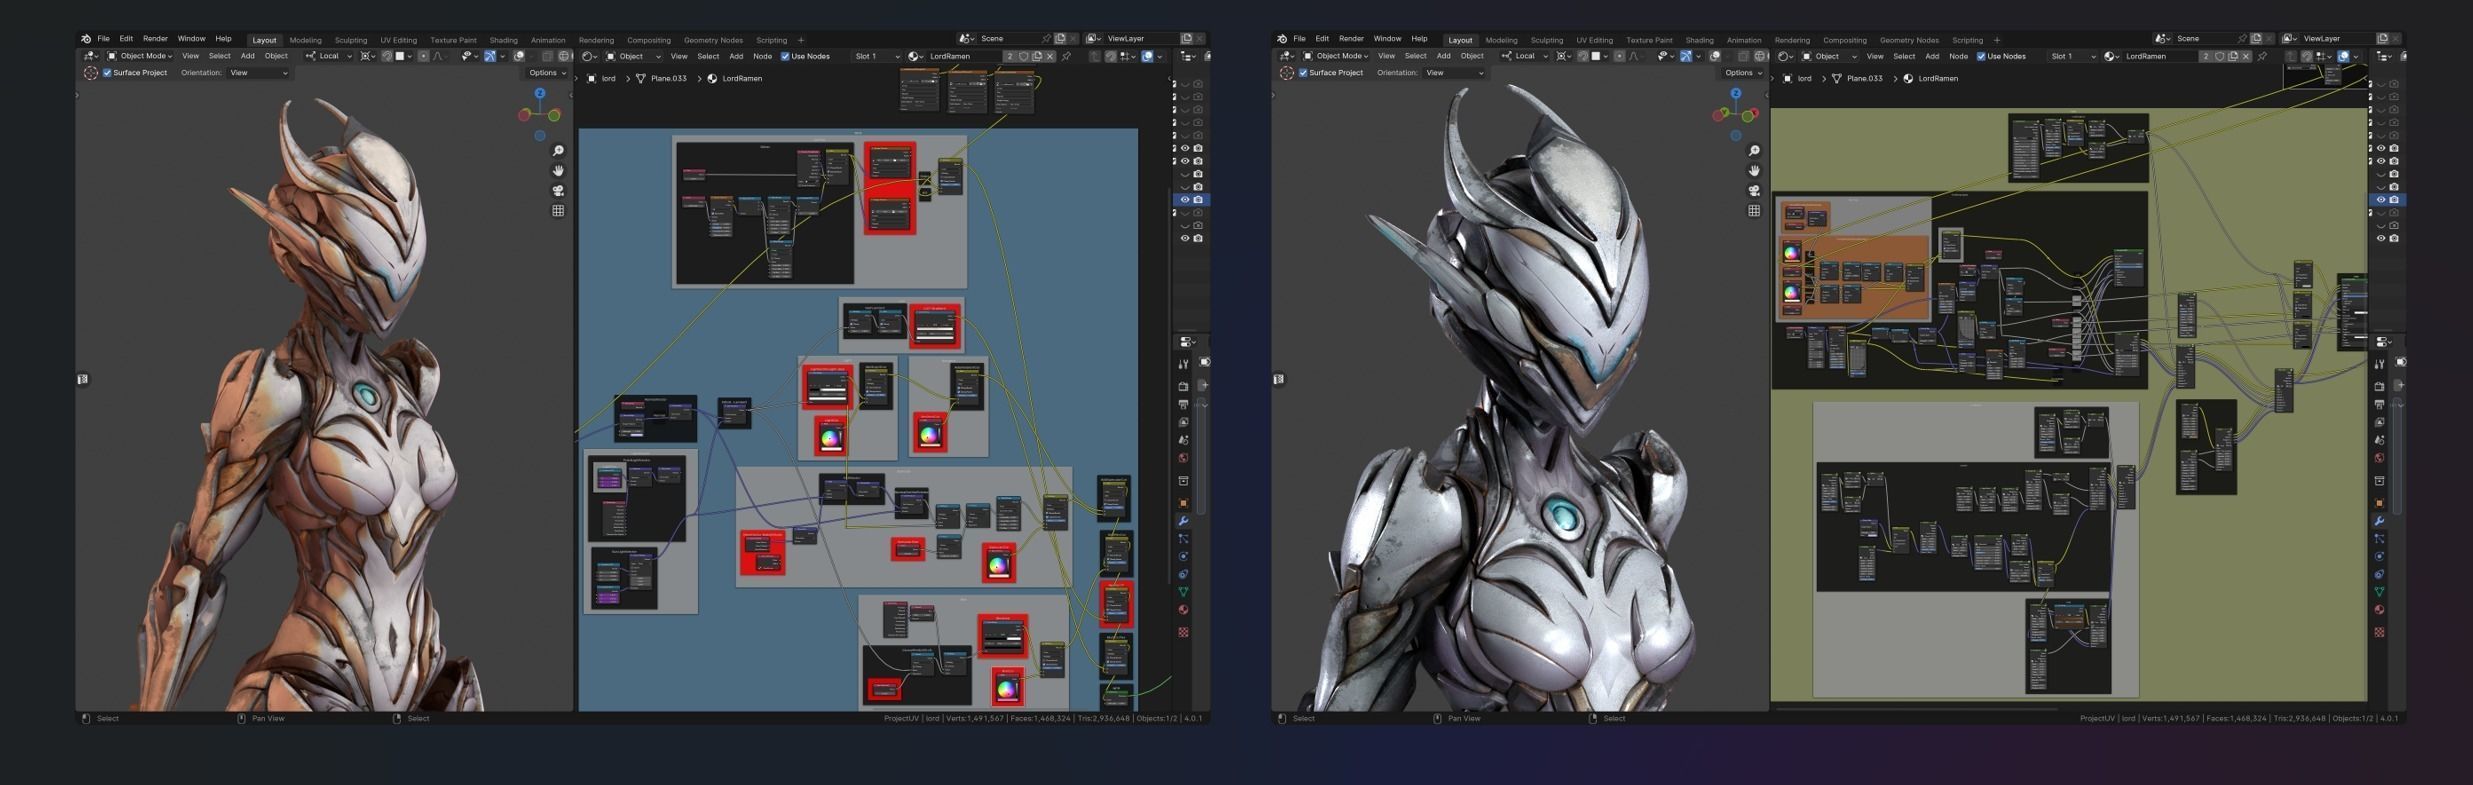Open Object Mode dropdown in left window

pos(140,56)
